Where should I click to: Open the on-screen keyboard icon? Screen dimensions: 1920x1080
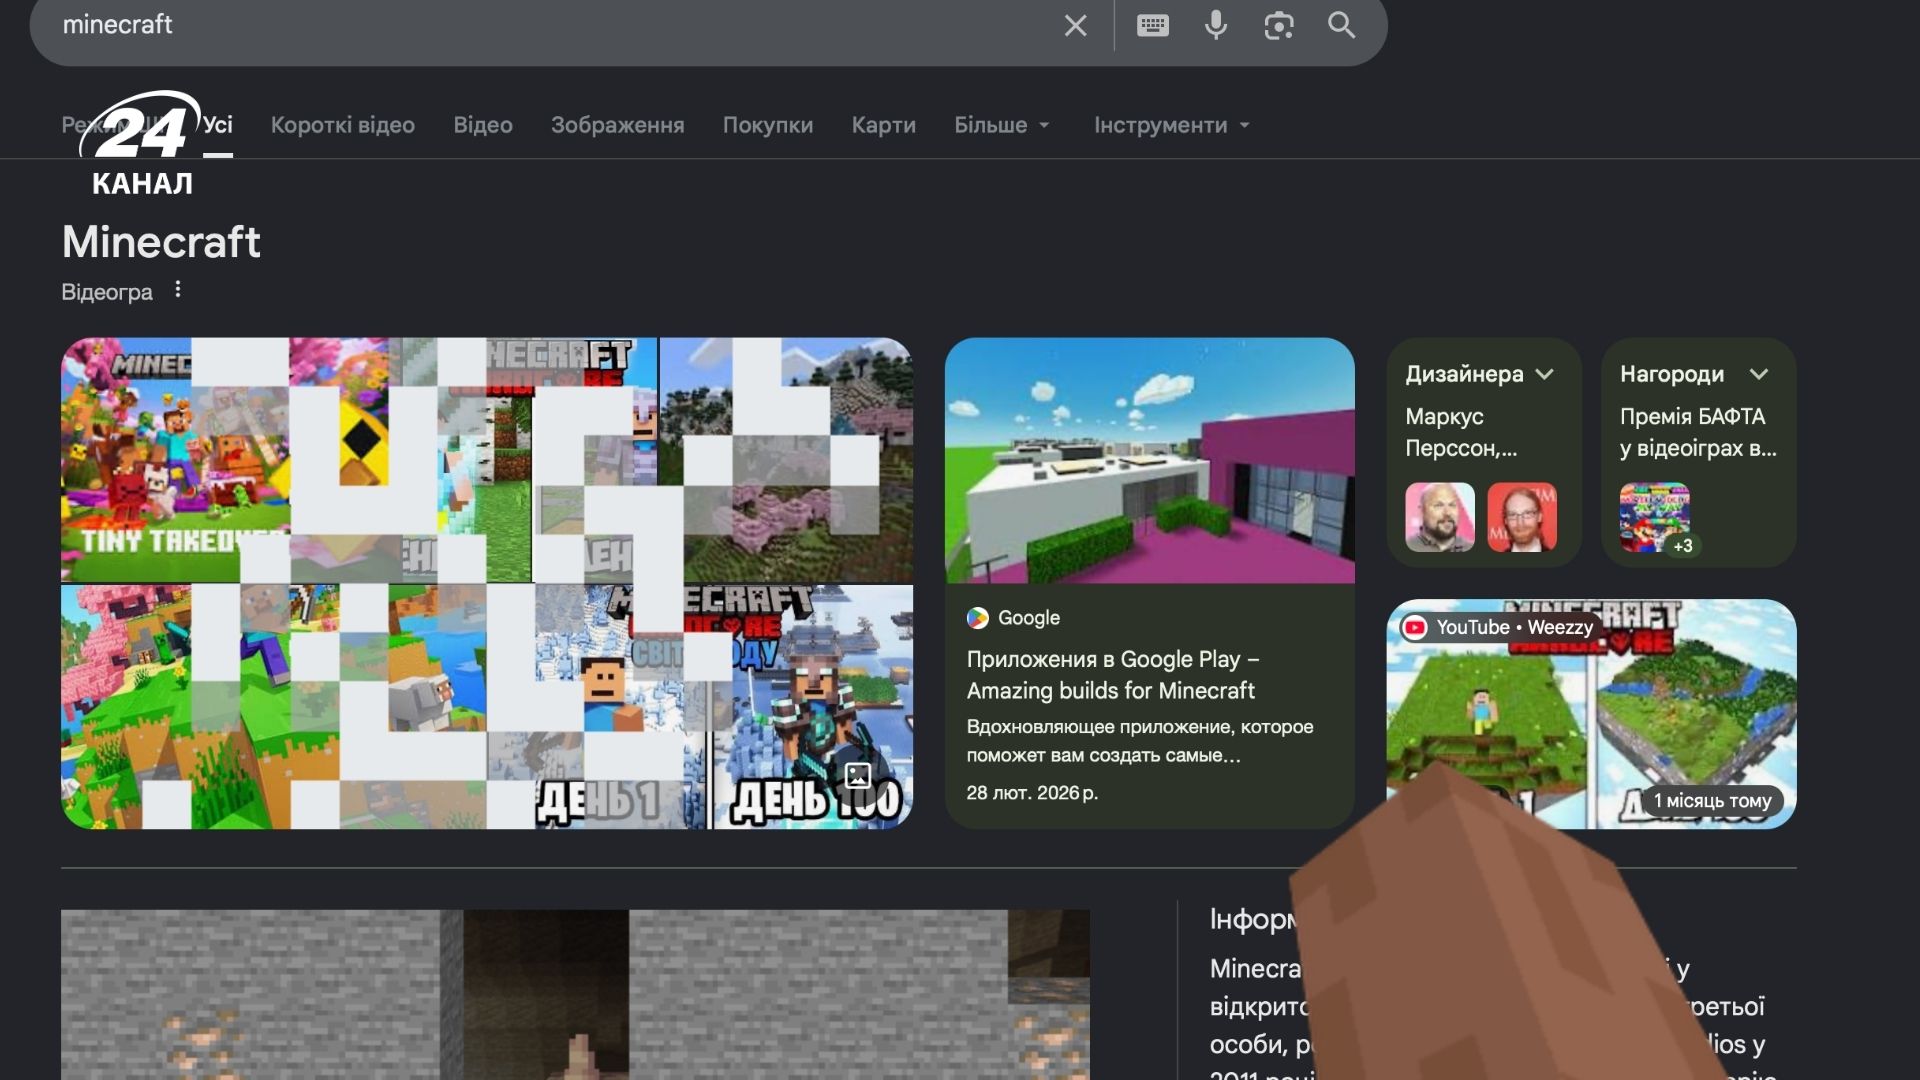pos(1153,26)
